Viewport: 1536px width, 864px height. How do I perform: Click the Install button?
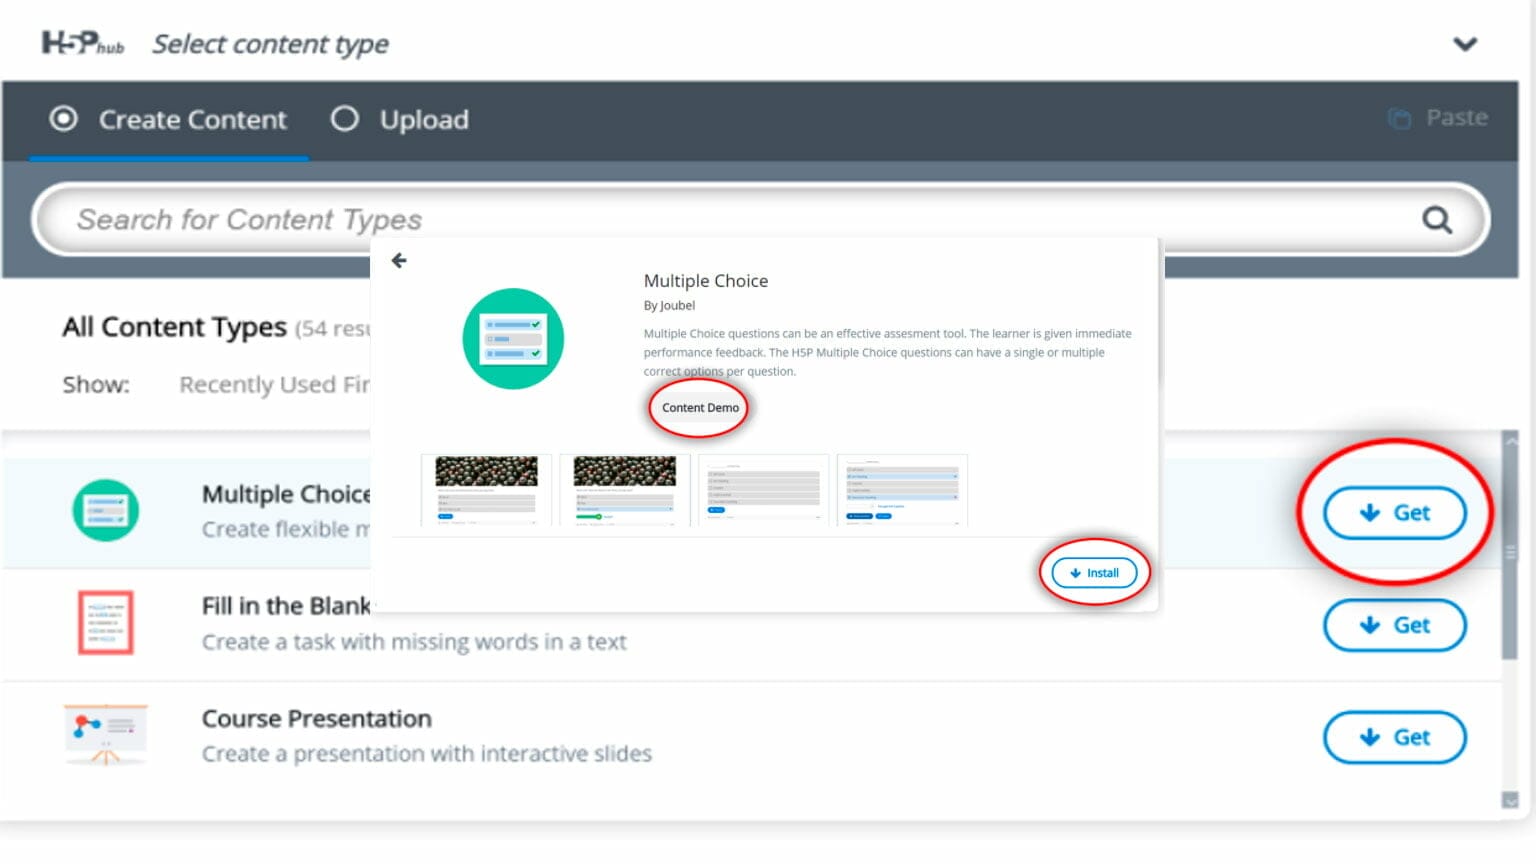tap(1095, 572)
